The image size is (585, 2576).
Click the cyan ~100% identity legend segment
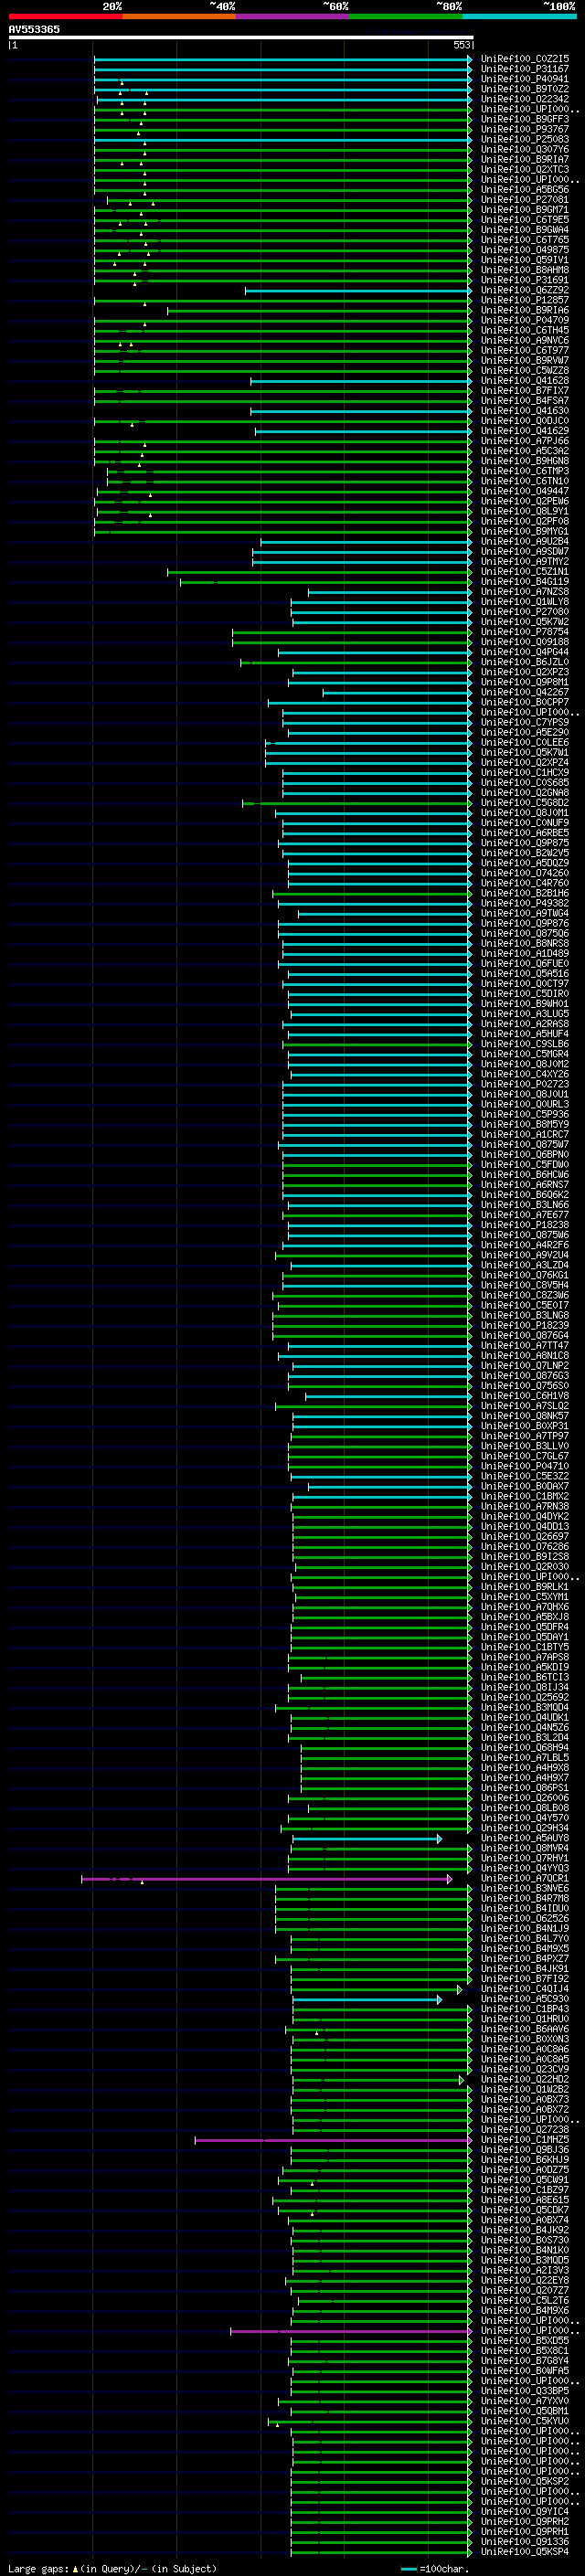[x=519, y=16]
